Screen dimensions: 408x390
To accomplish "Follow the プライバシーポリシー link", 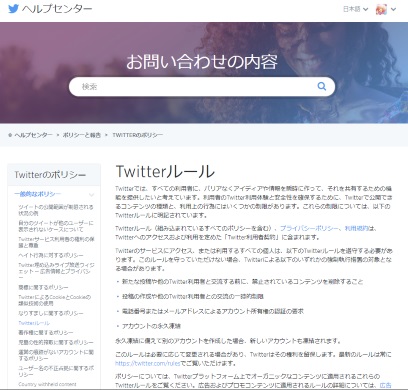I will coord(309,228).
